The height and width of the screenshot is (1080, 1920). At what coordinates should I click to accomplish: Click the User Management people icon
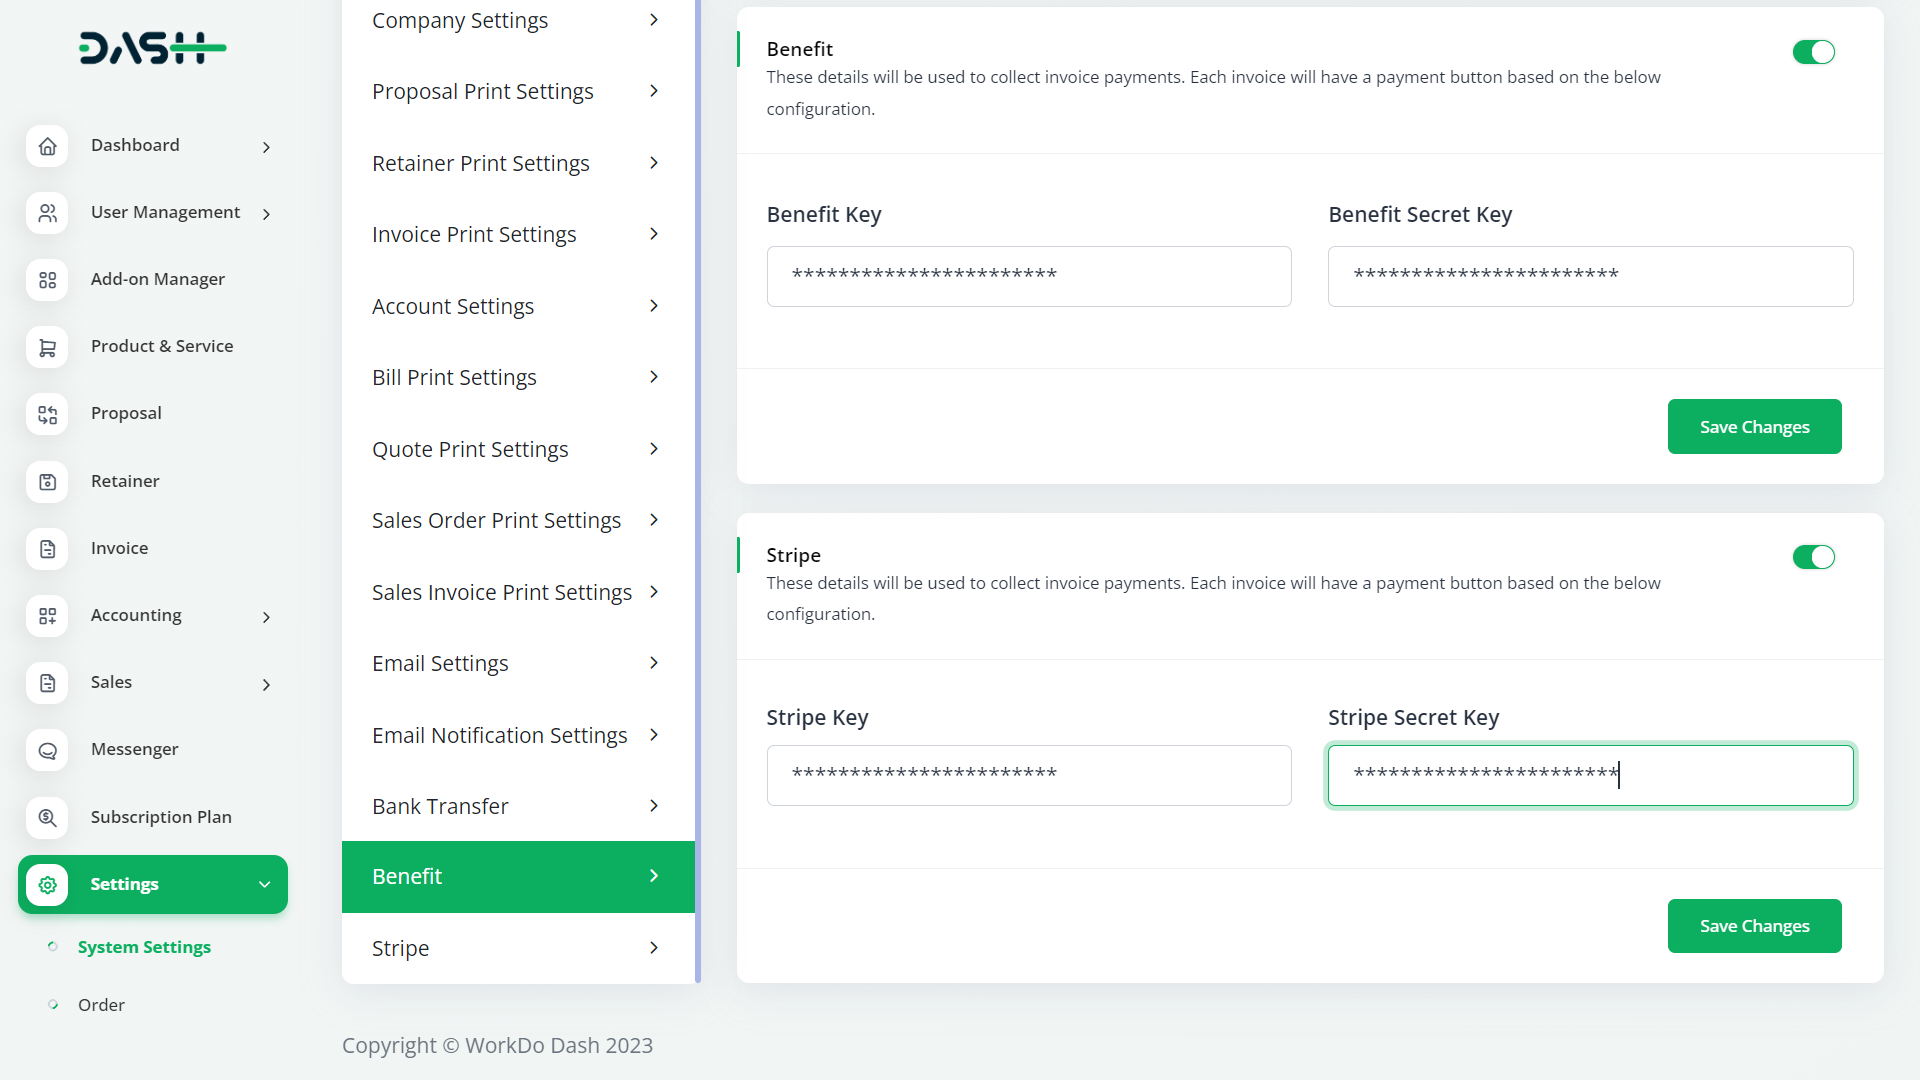click(x=47, y=213)
